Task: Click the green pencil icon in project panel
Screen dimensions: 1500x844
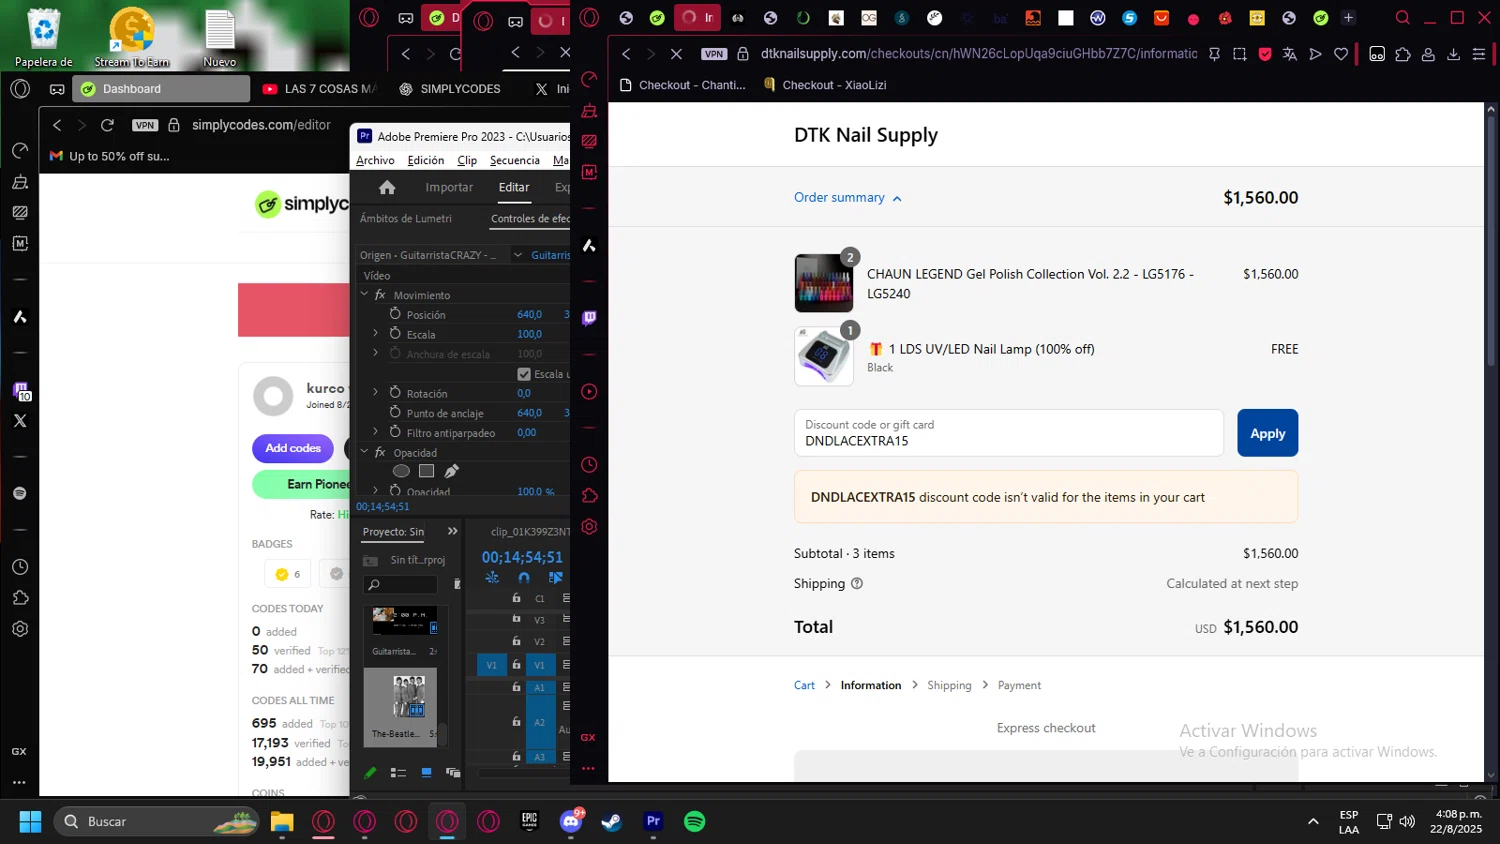Action: pyautogui.click(x=371, y=773)
